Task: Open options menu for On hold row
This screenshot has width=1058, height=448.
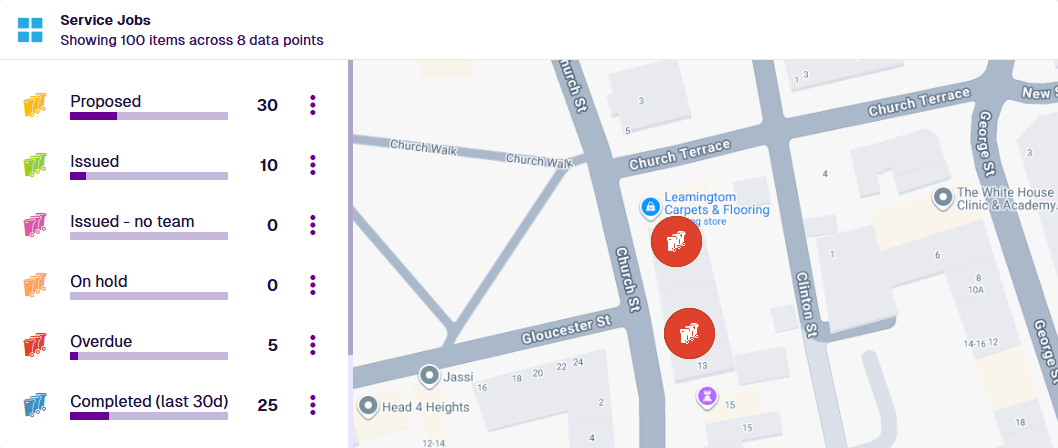Action: pyautogui.click(x=313, y=285)
